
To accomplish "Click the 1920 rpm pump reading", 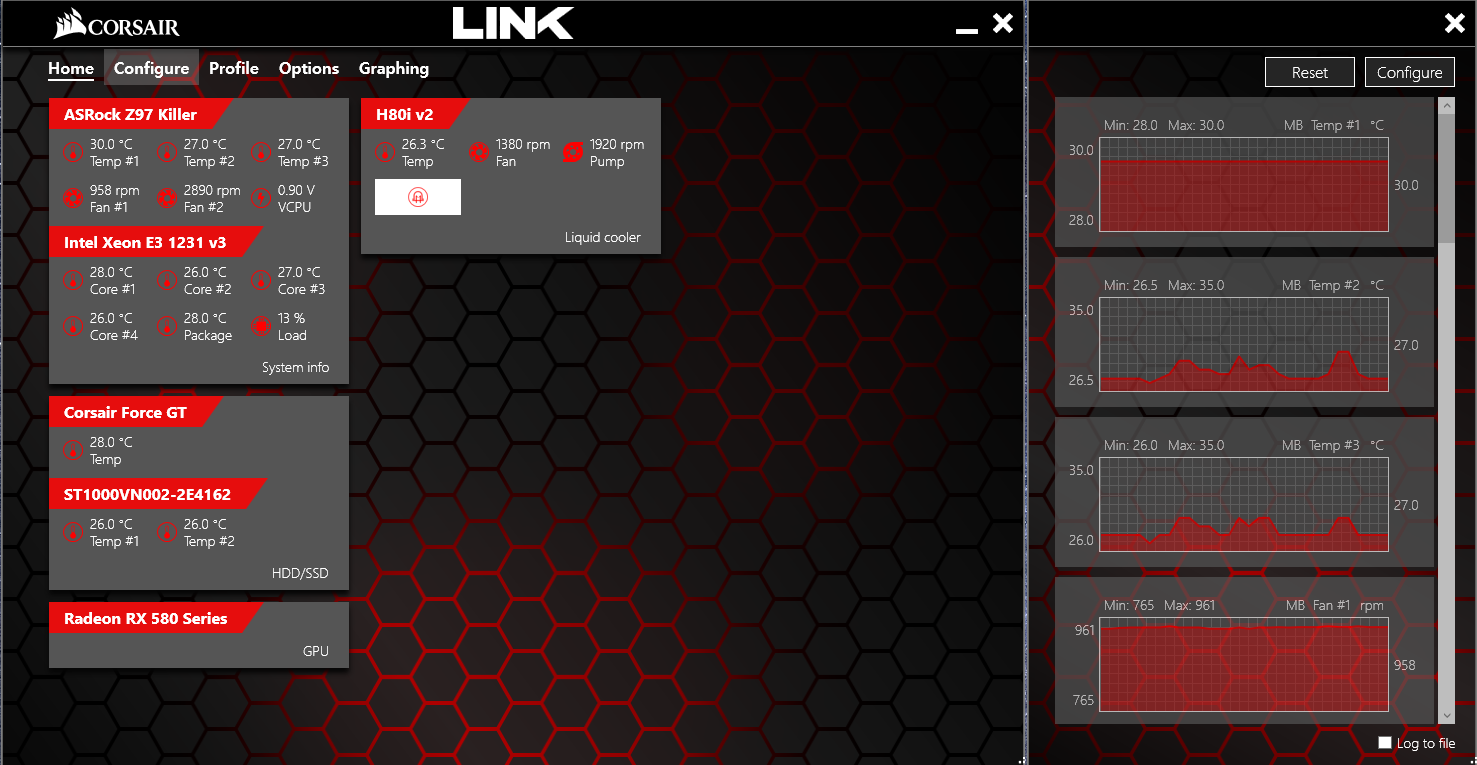I will pyautogui.click(x=617, y=144).
